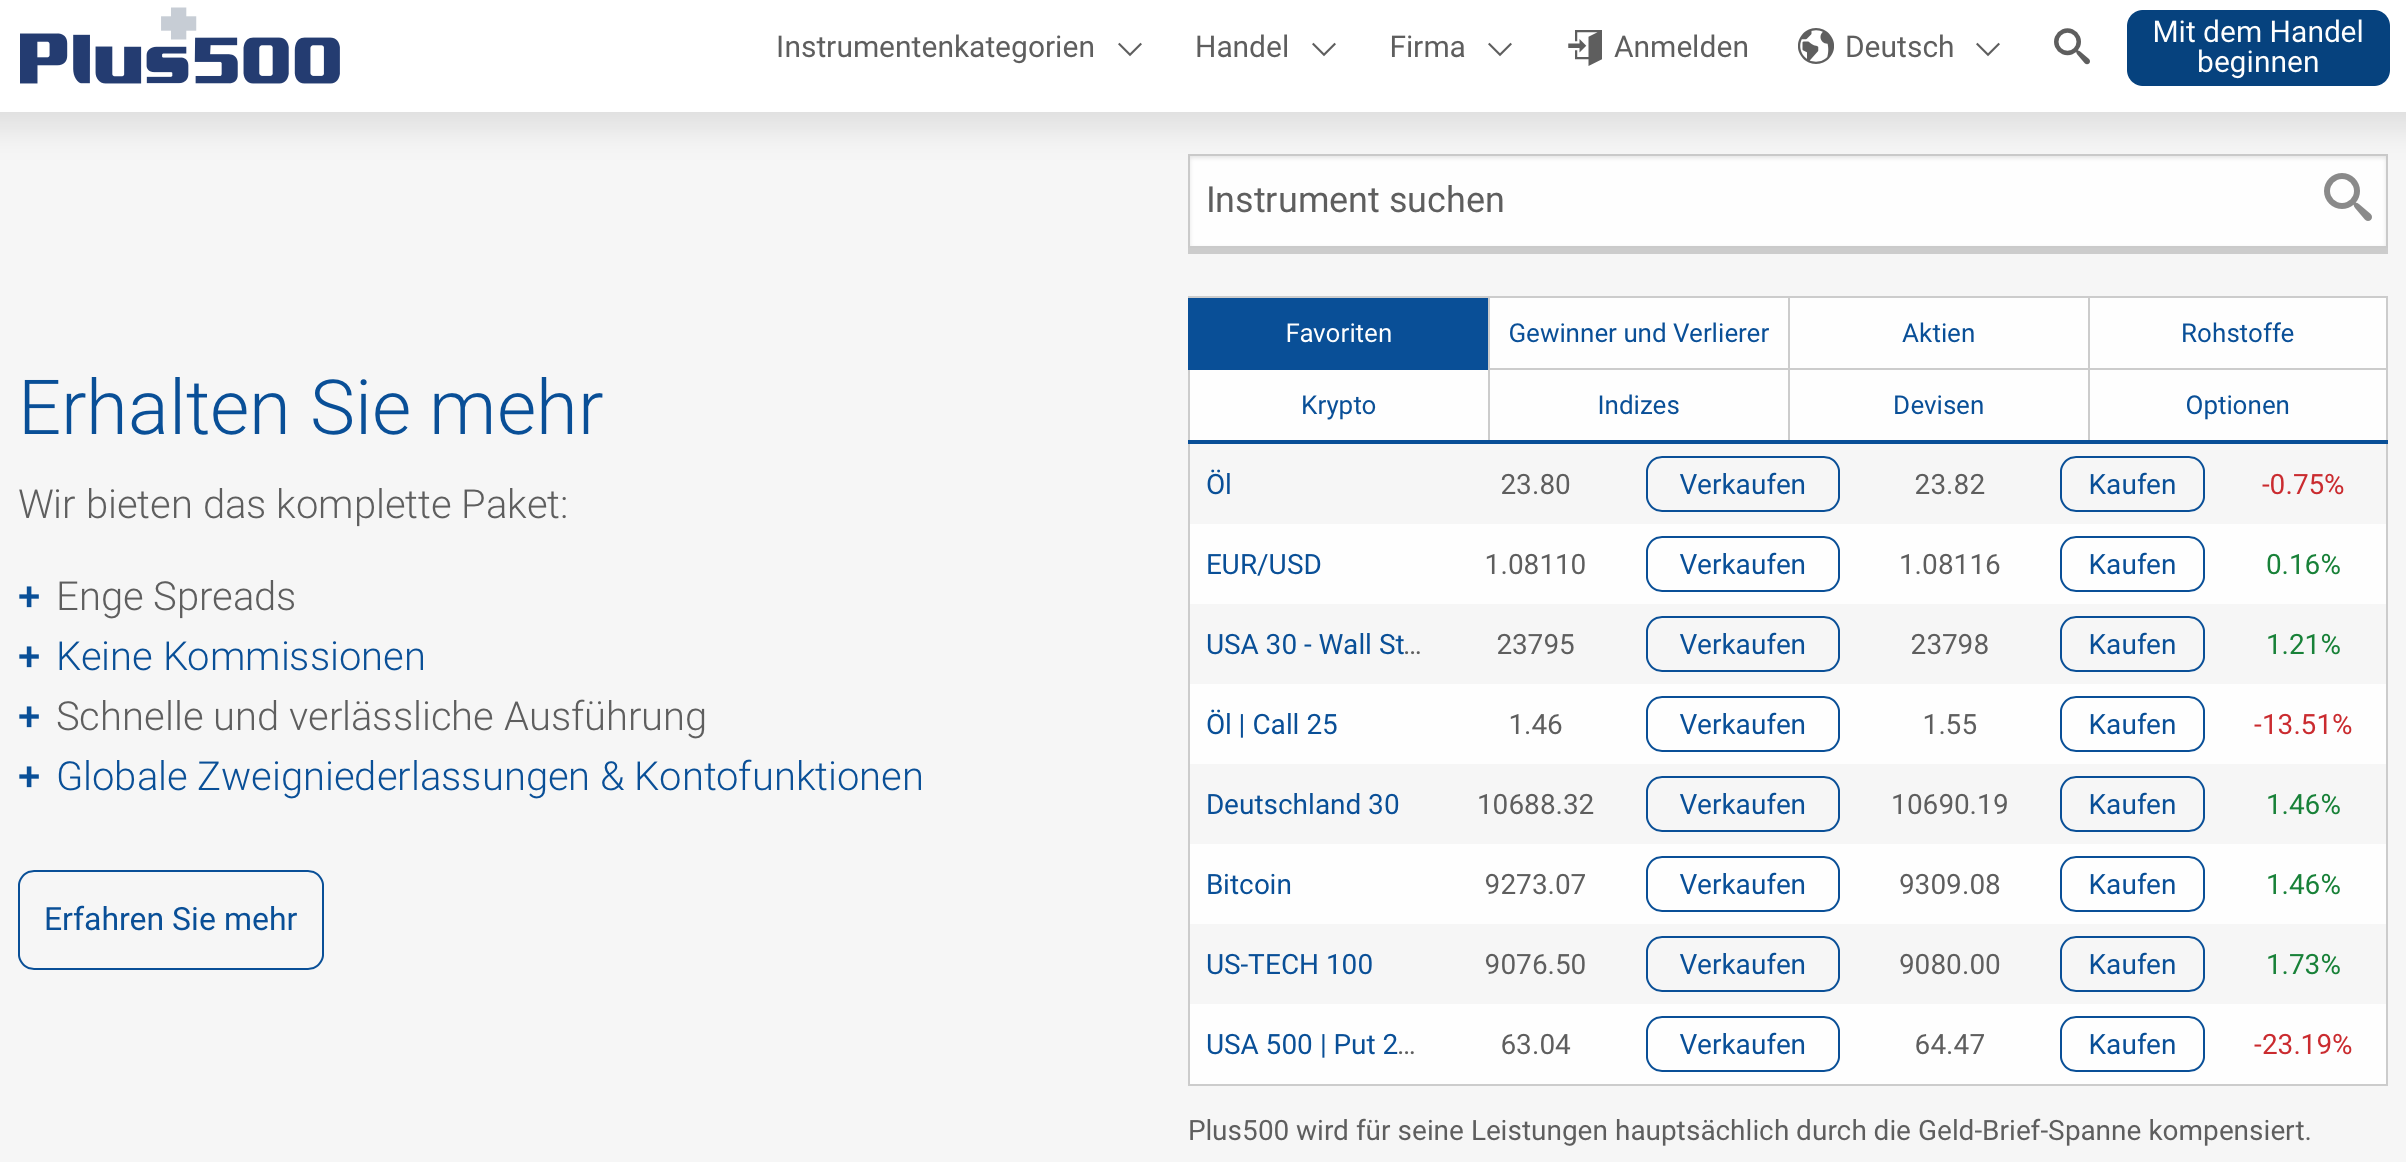Switch to the Krypto tab

1338,405
